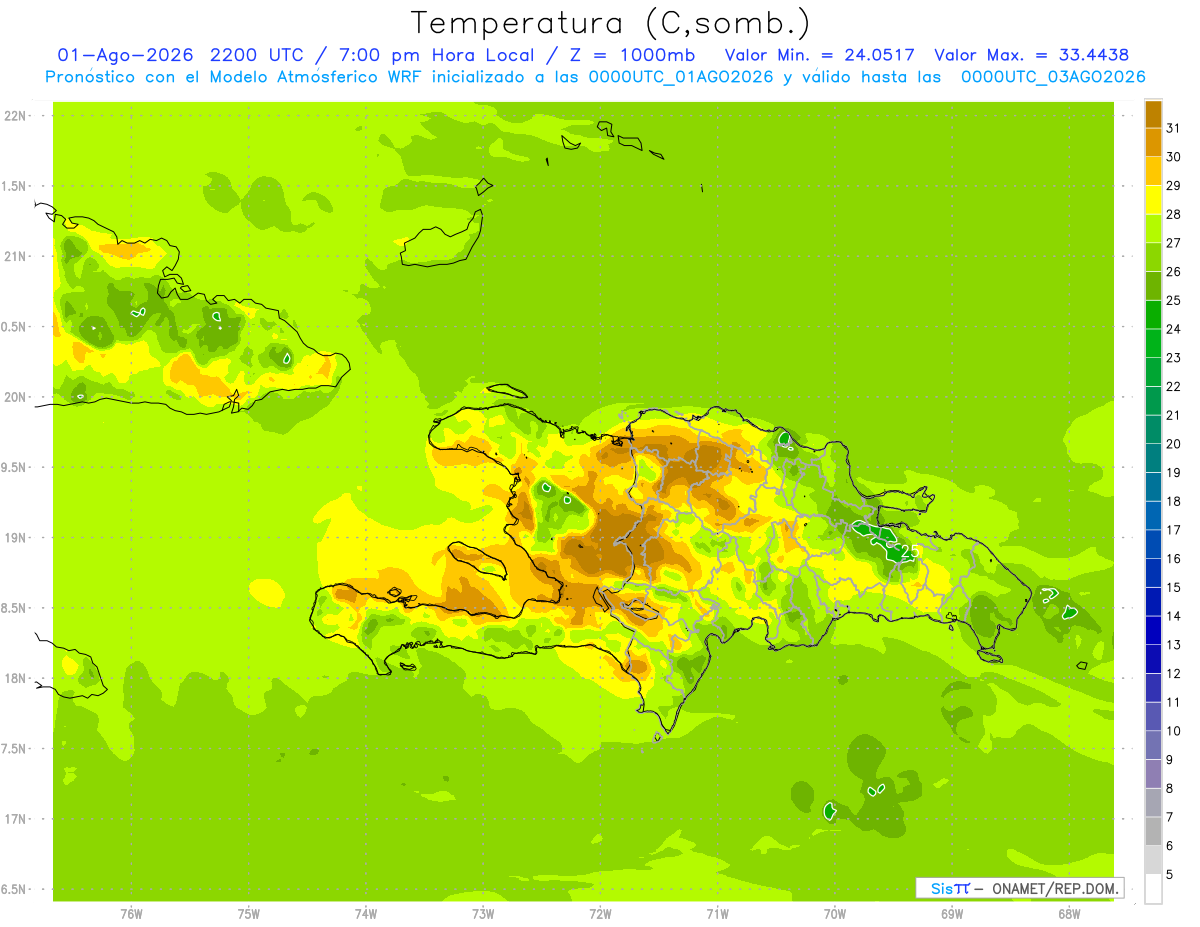
Task: Click the "28" value on the color scale
Action: (x=1173, y=214)
